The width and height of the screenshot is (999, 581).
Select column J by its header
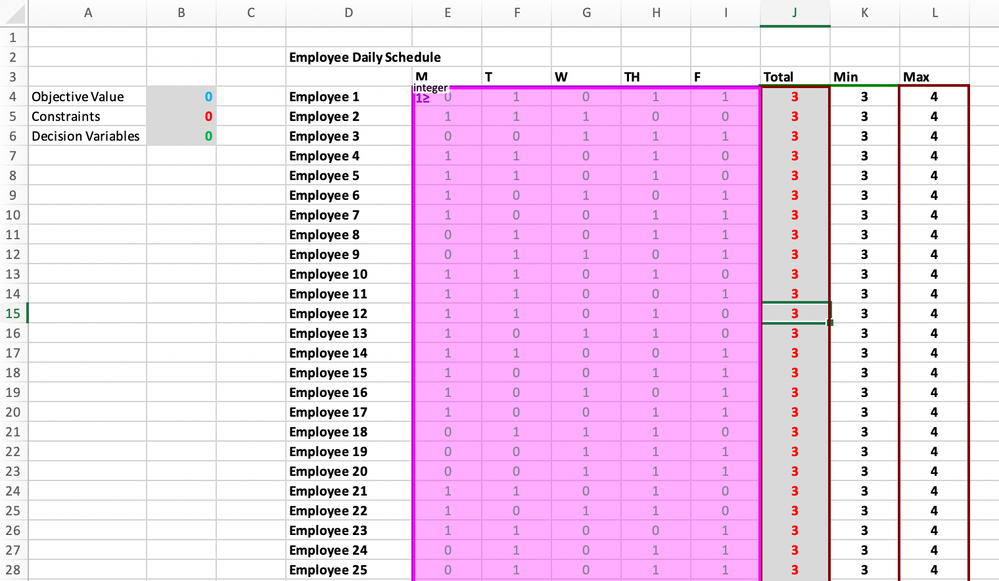point(794,13)
